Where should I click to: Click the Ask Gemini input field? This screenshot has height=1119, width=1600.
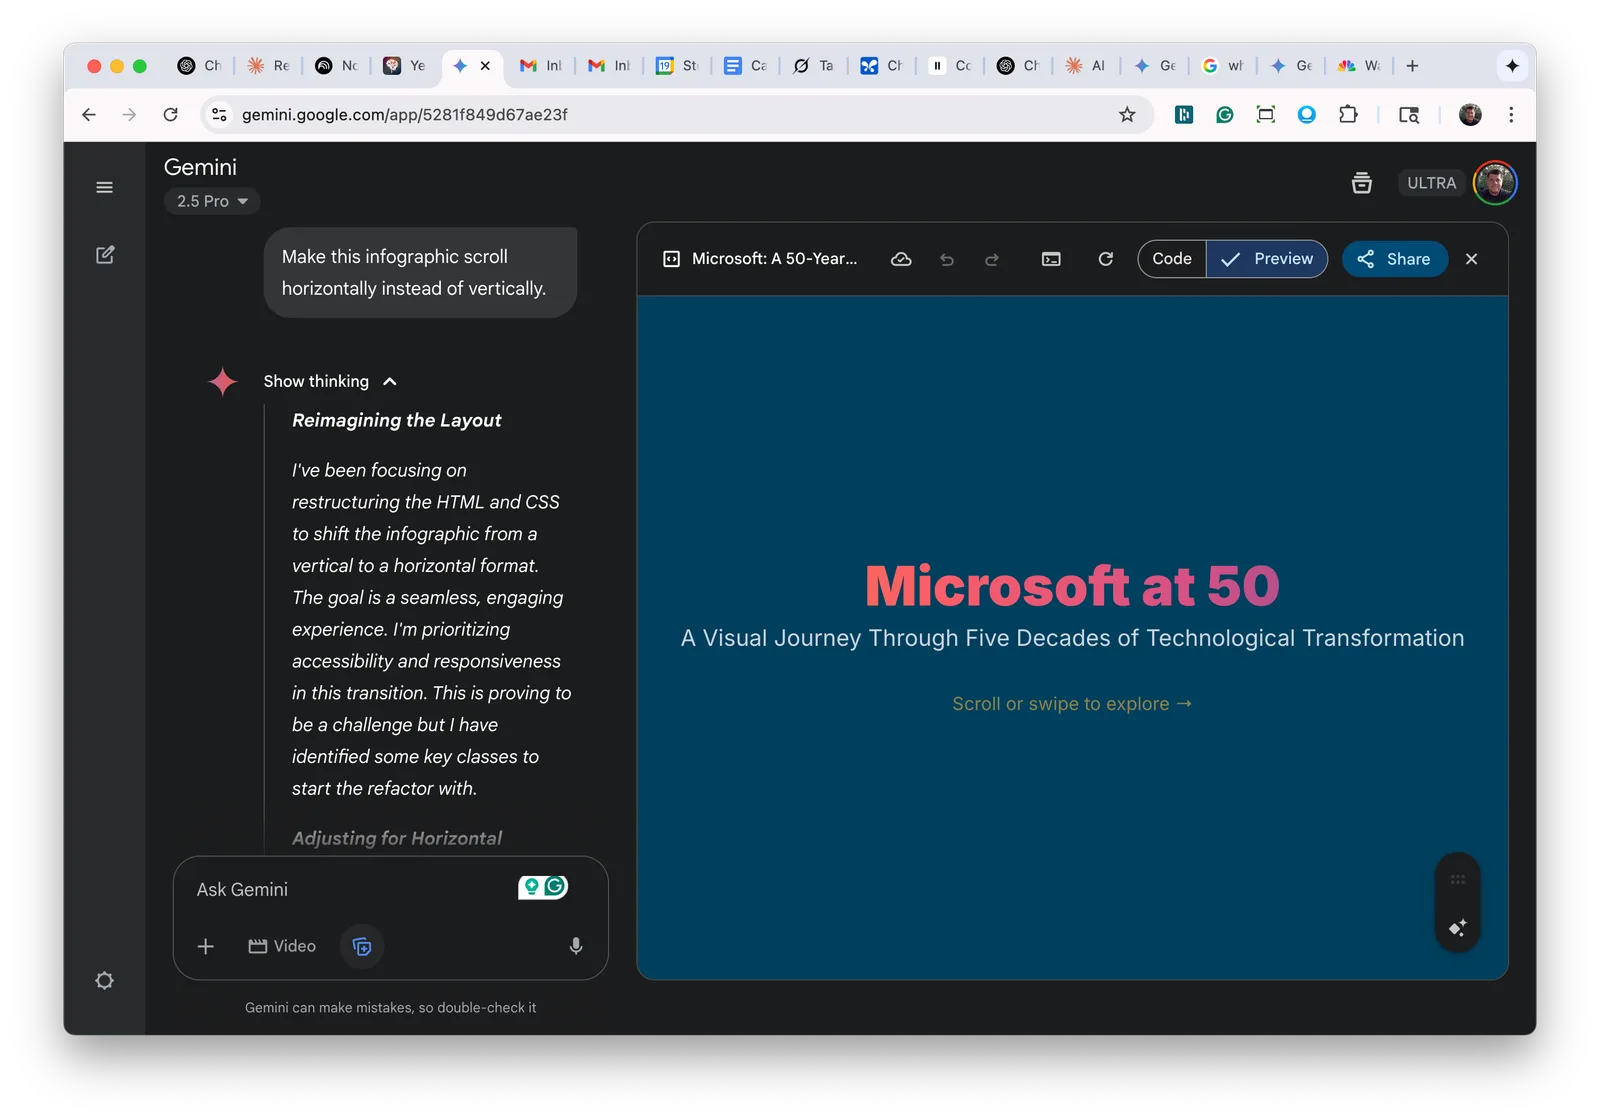pos(350,889)
